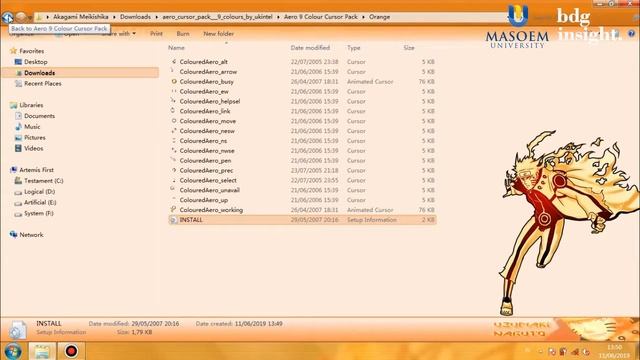Click the Orange breadcrumb segment

[x=379, y=17]
